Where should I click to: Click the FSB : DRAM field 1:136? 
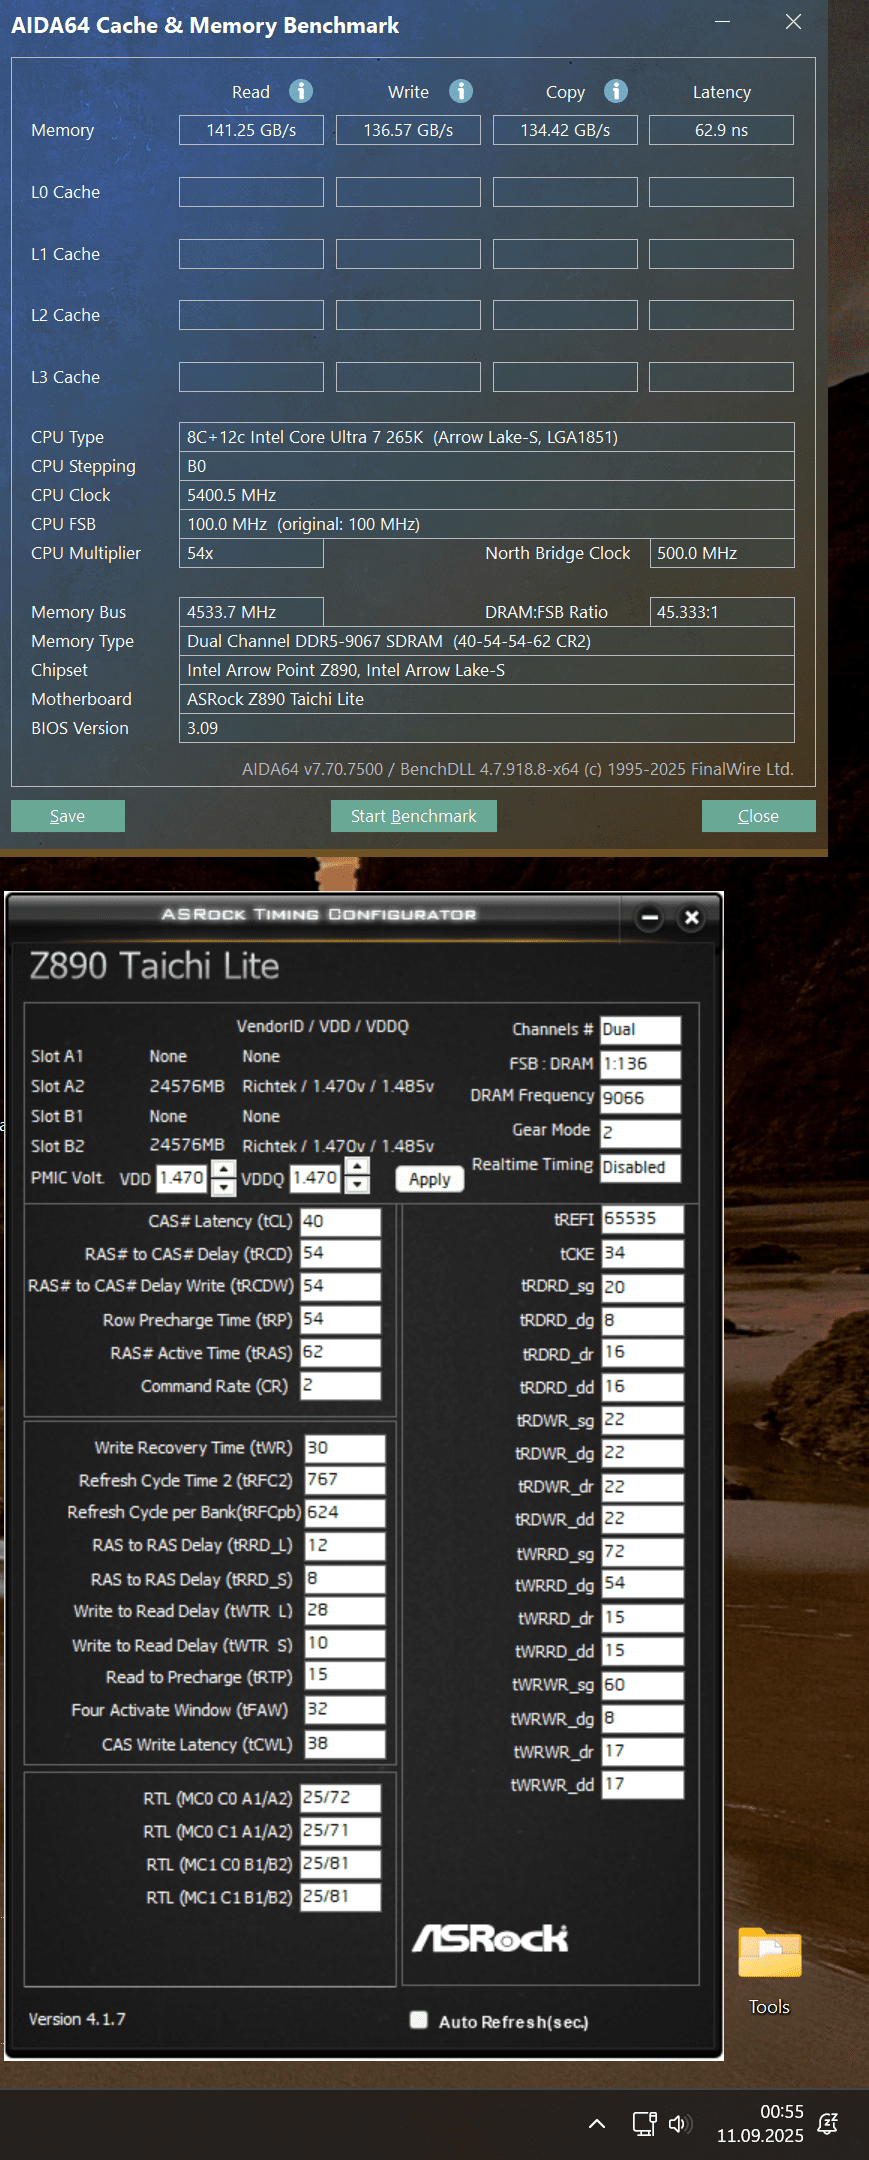pyautogui.click(x=641, y=1064)
